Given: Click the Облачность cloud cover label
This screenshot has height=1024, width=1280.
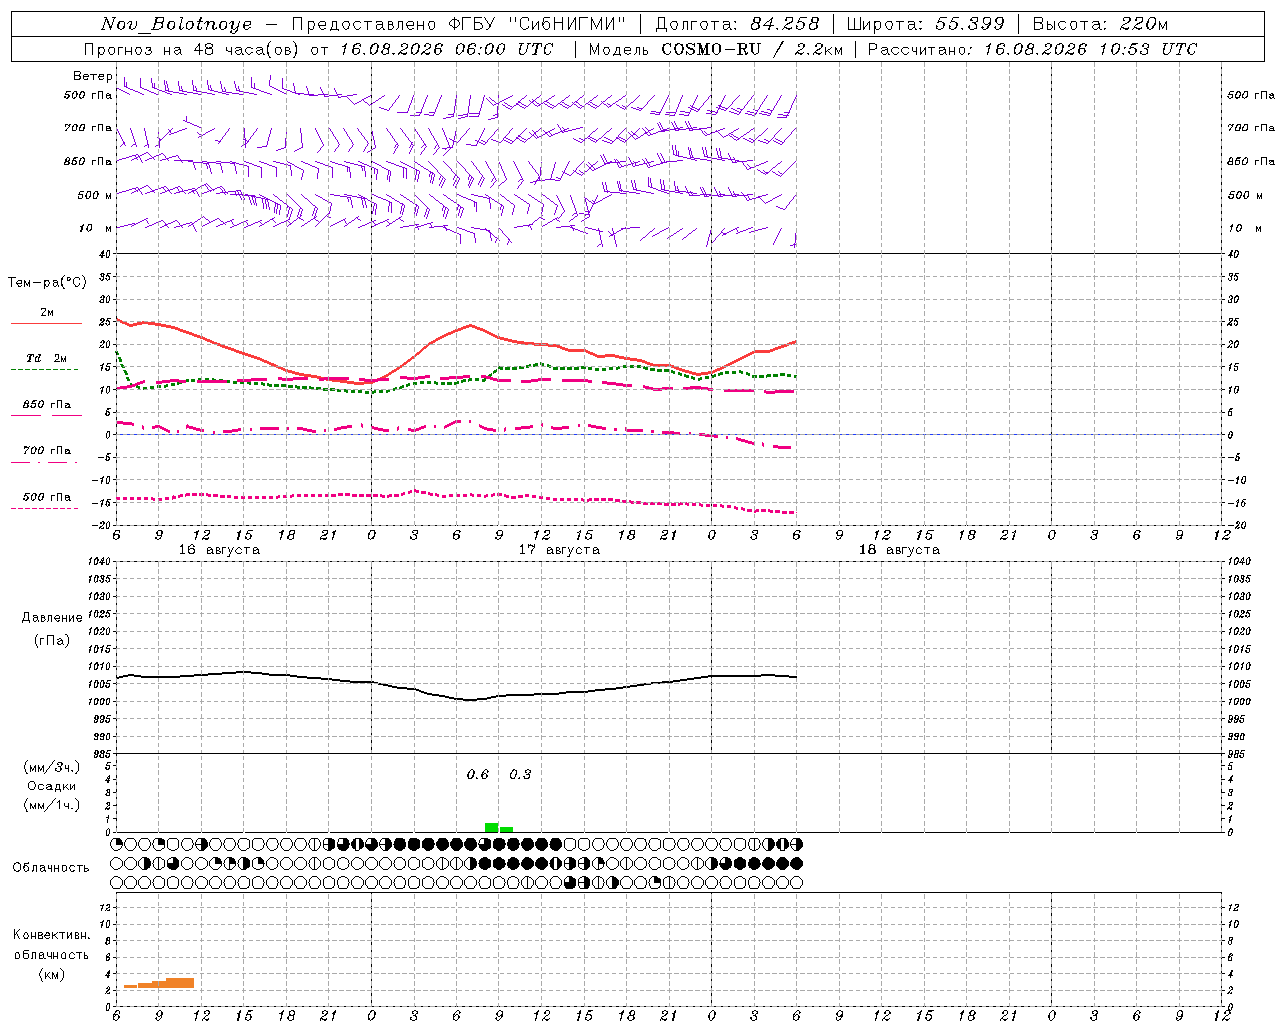Looking at the screenshot, I should [51, 867].
